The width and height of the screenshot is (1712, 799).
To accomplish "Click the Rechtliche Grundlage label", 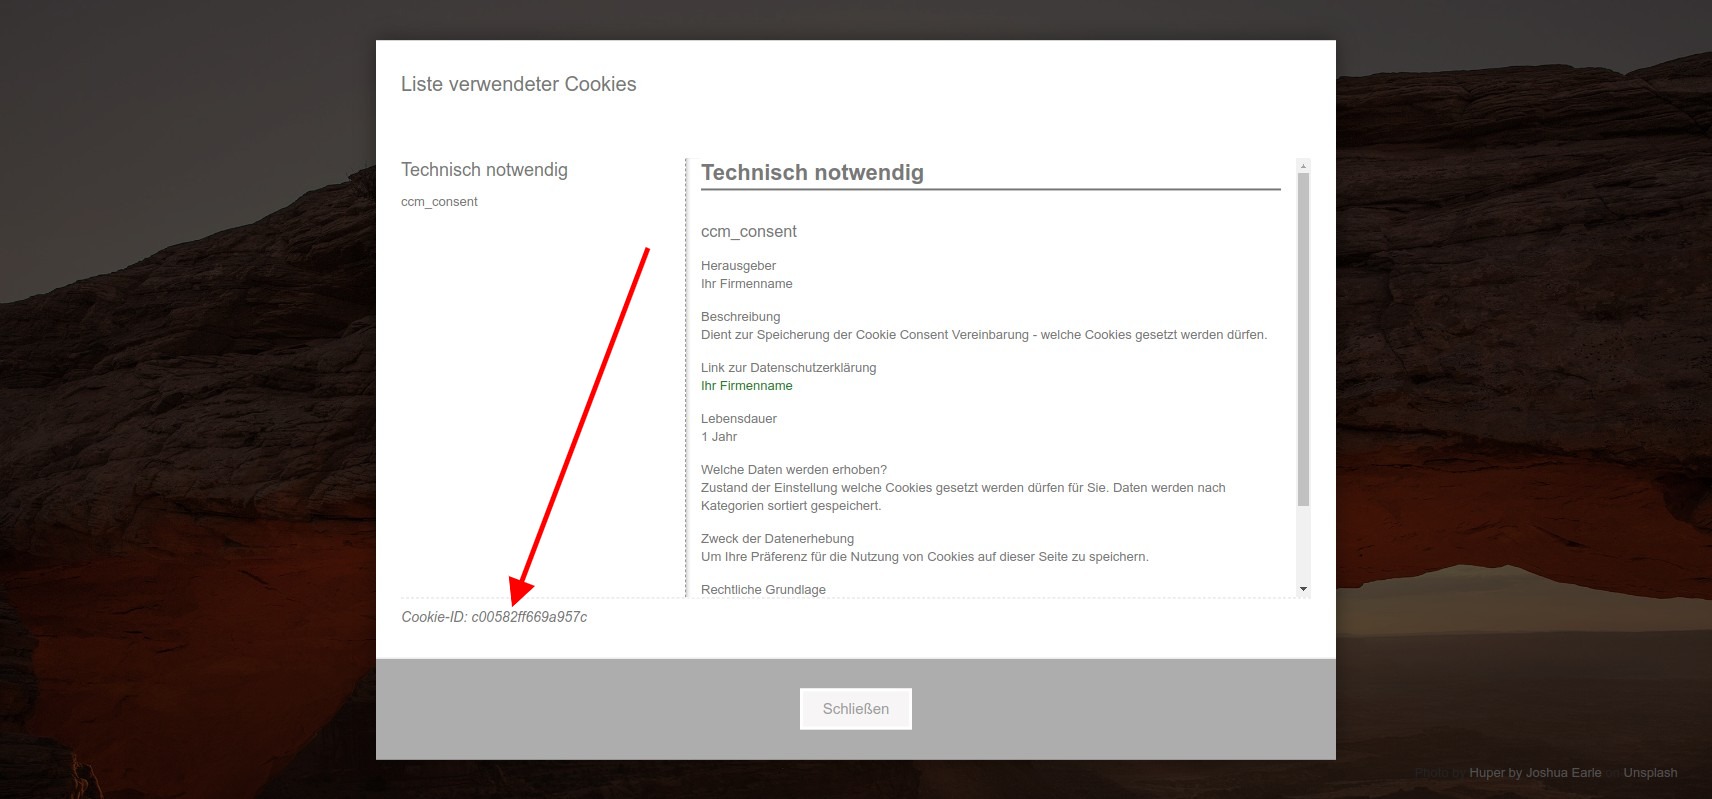I will [763, 590].
